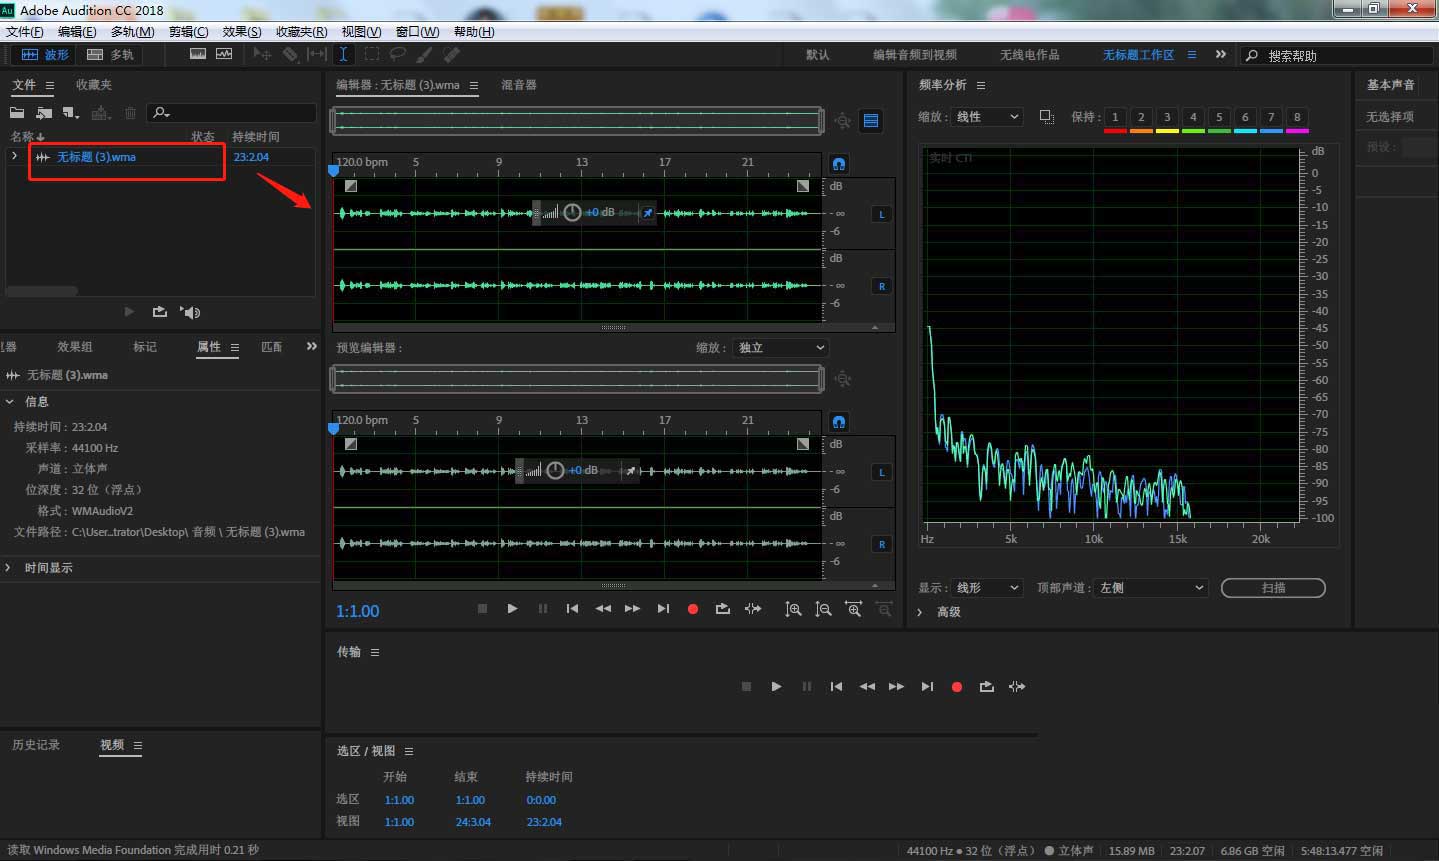Toggle the L channel in upper editor
1439x861 pixels.
tap(881, 214)
